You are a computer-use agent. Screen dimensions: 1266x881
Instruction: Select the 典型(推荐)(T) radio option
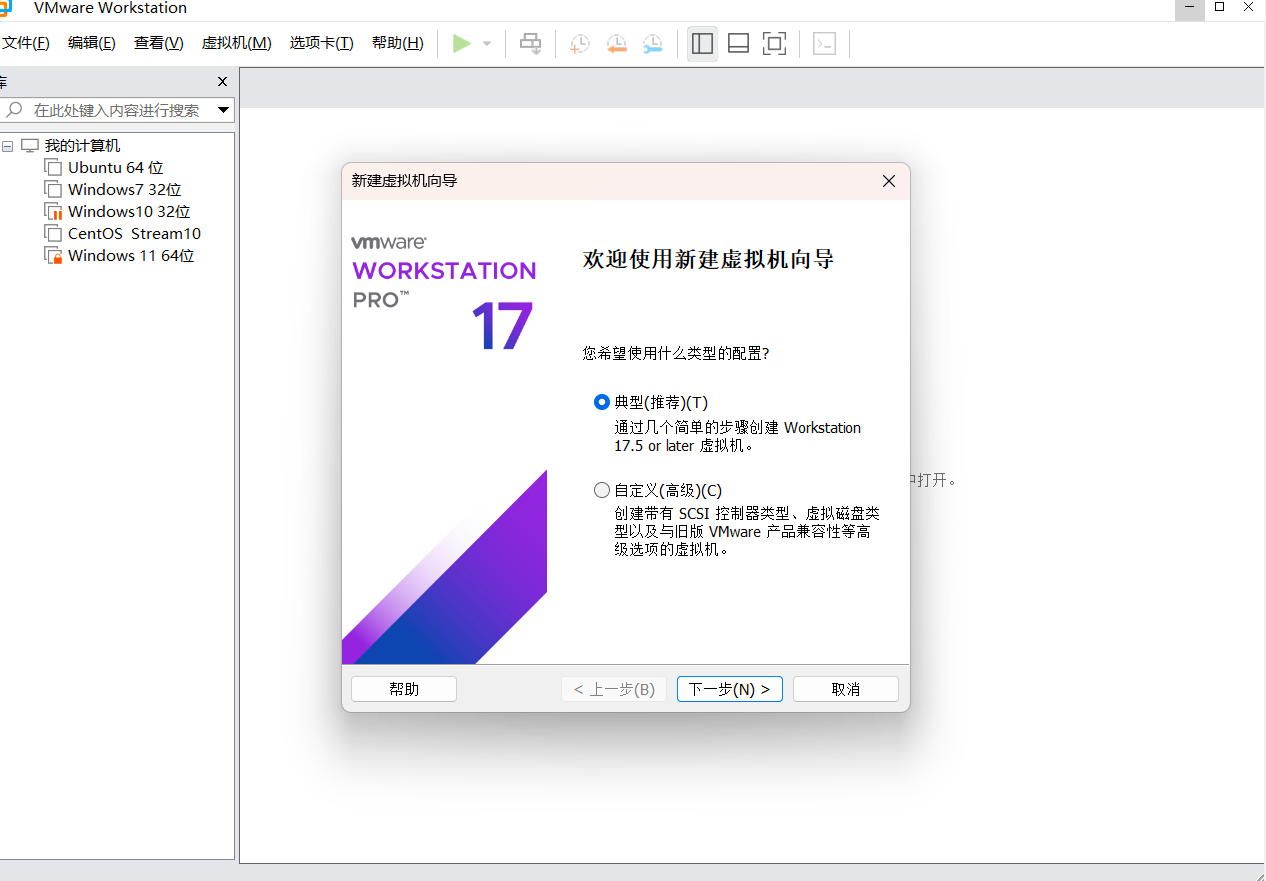[x=601, y=402]
